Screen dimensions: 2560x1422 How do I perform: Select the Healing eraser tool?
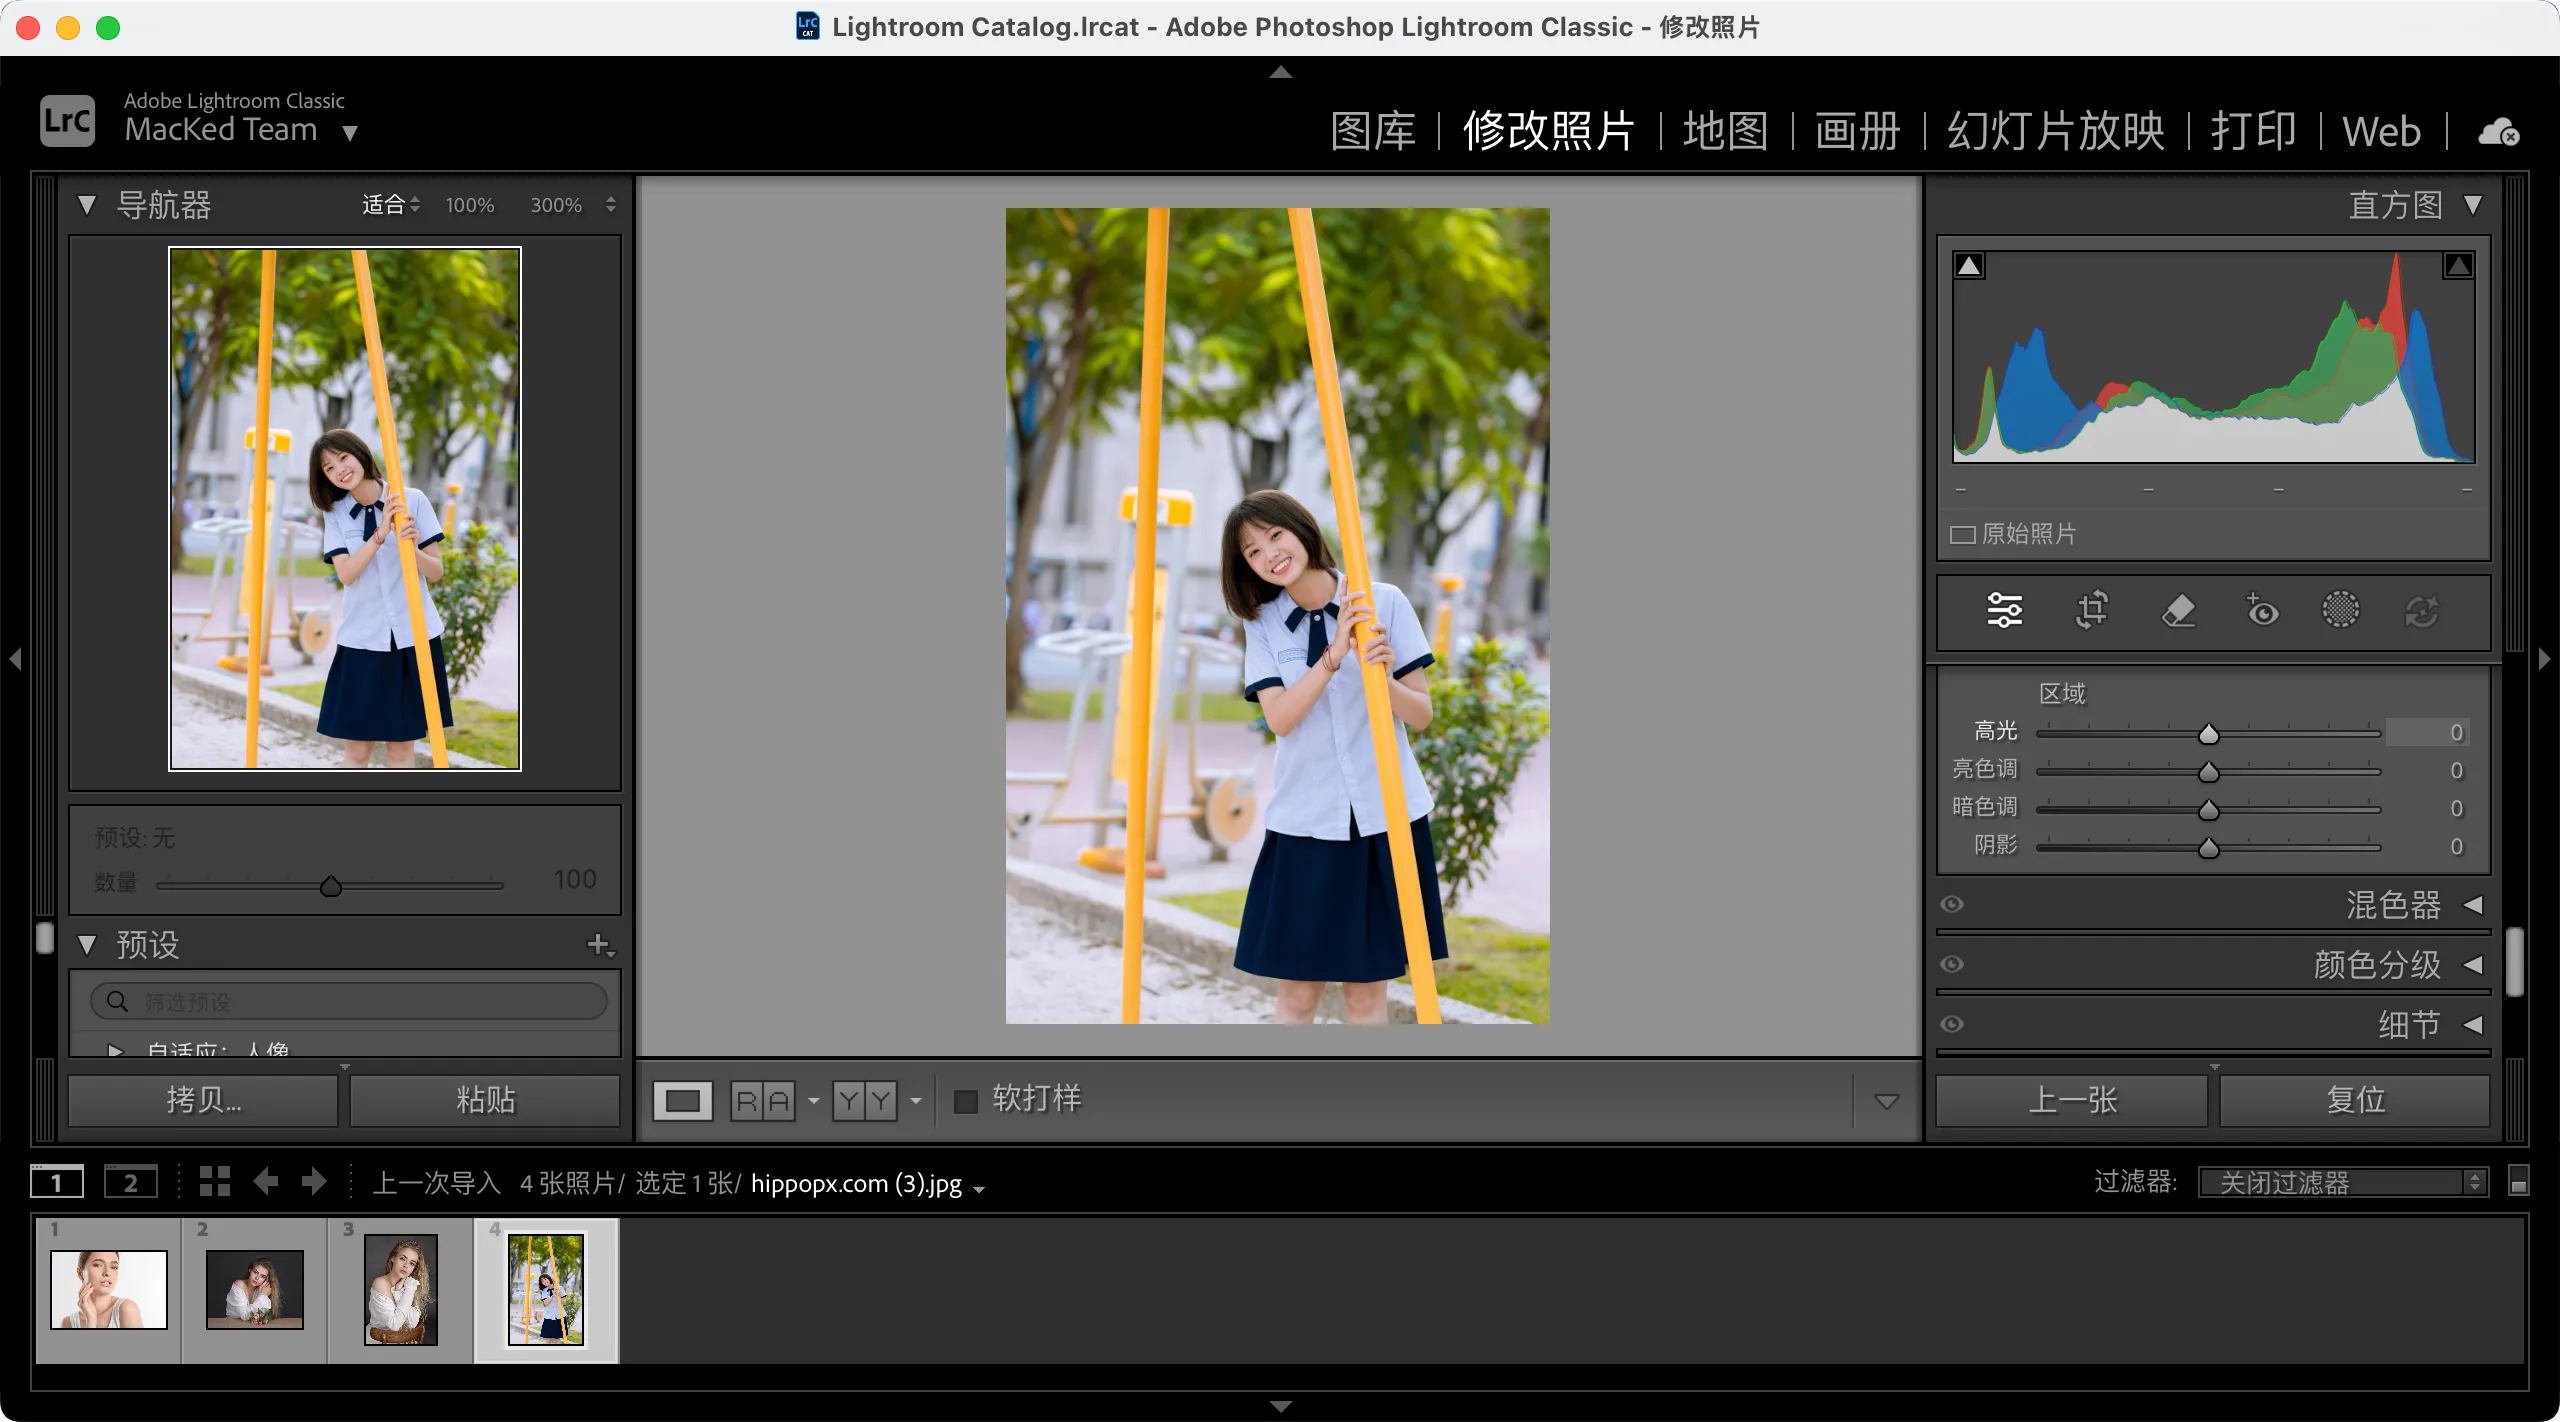pyautogui.click(x=2177, y=610)
